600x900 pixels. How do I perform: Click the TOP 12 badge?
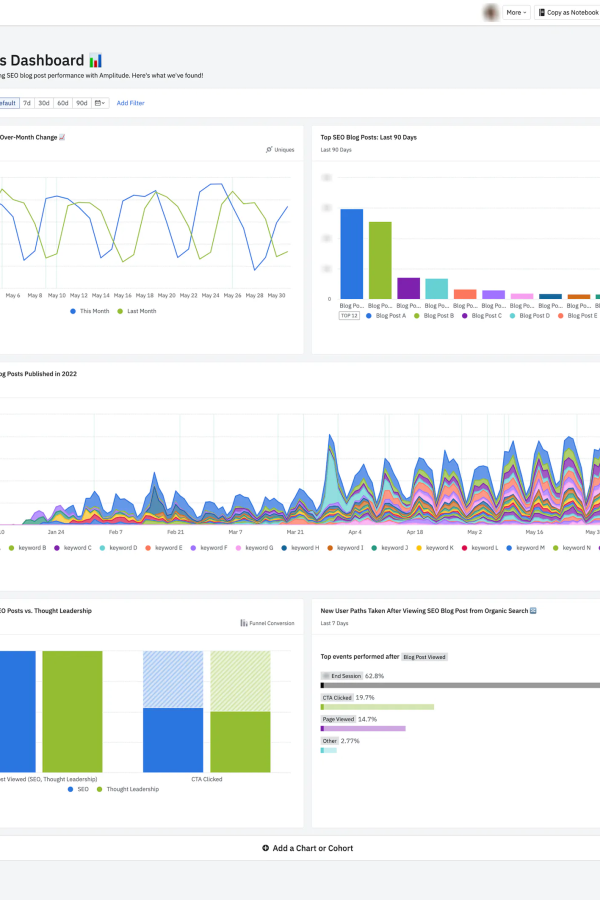[x=349, y=316]
